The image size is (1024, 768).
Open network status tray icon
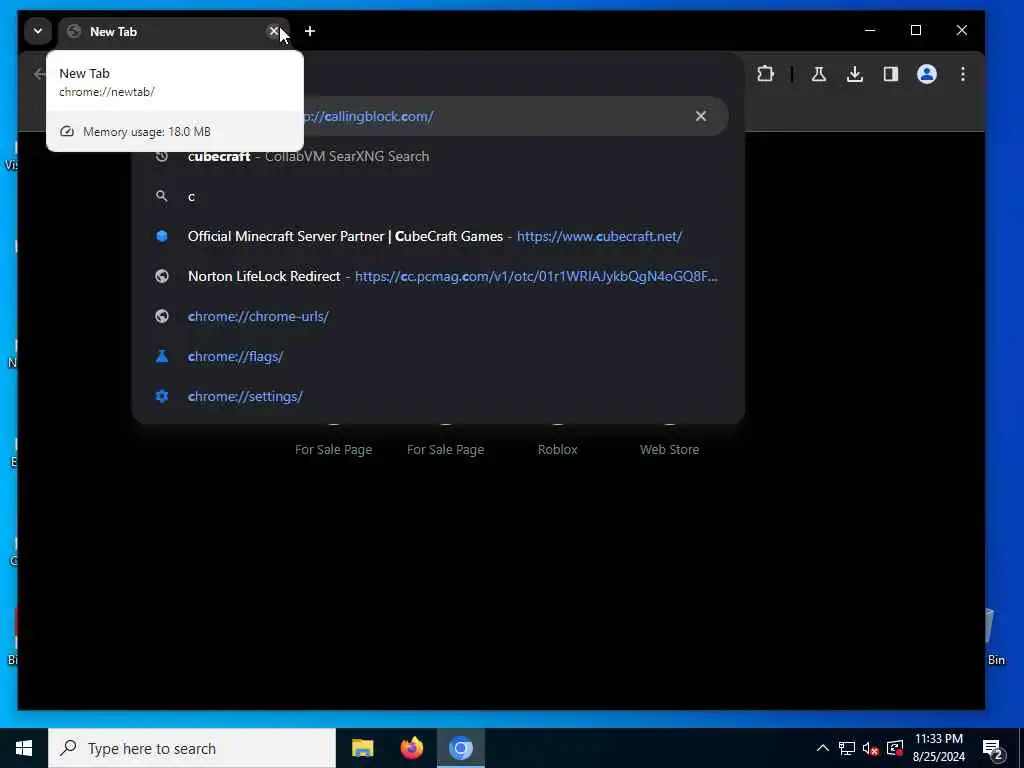[846, 748]
